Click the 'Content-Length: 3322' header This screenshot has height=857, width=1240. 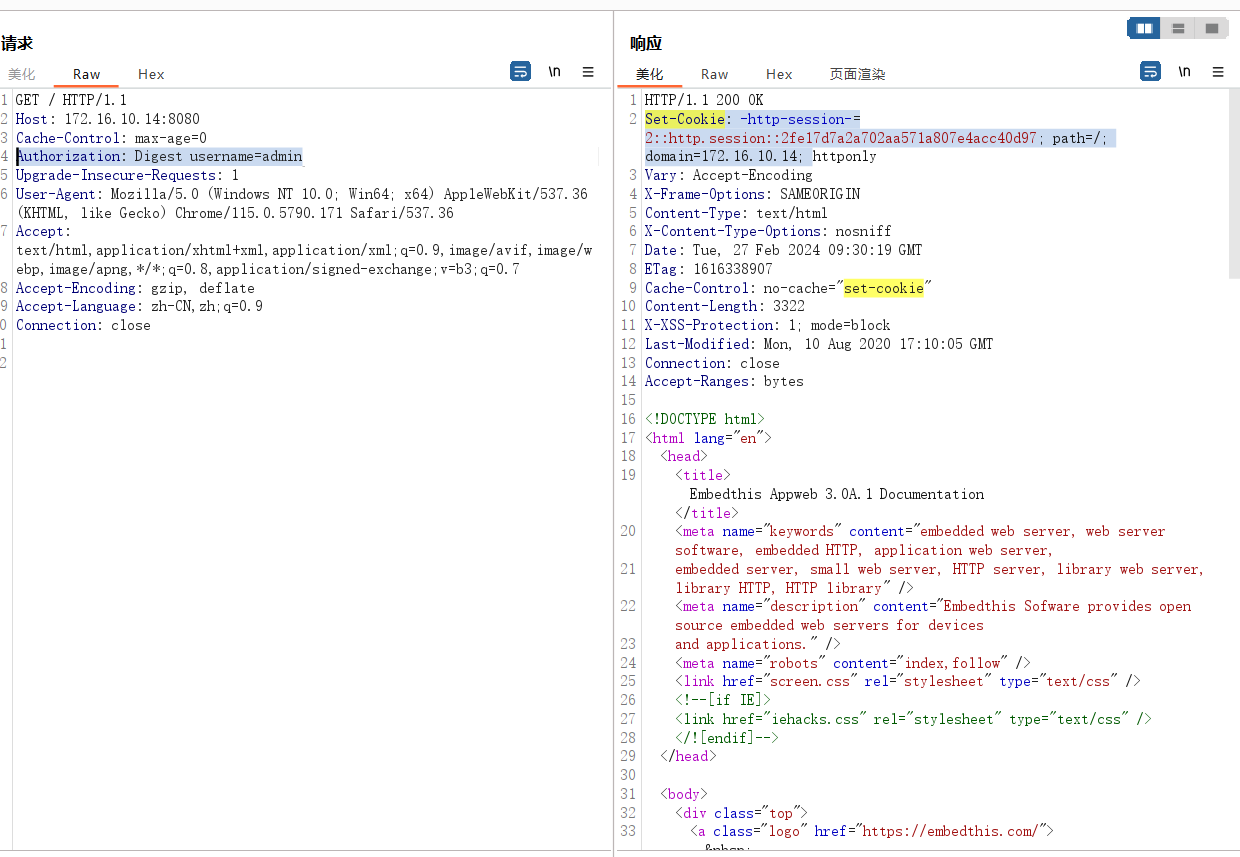pyautogui.click(x=725, y=306)
